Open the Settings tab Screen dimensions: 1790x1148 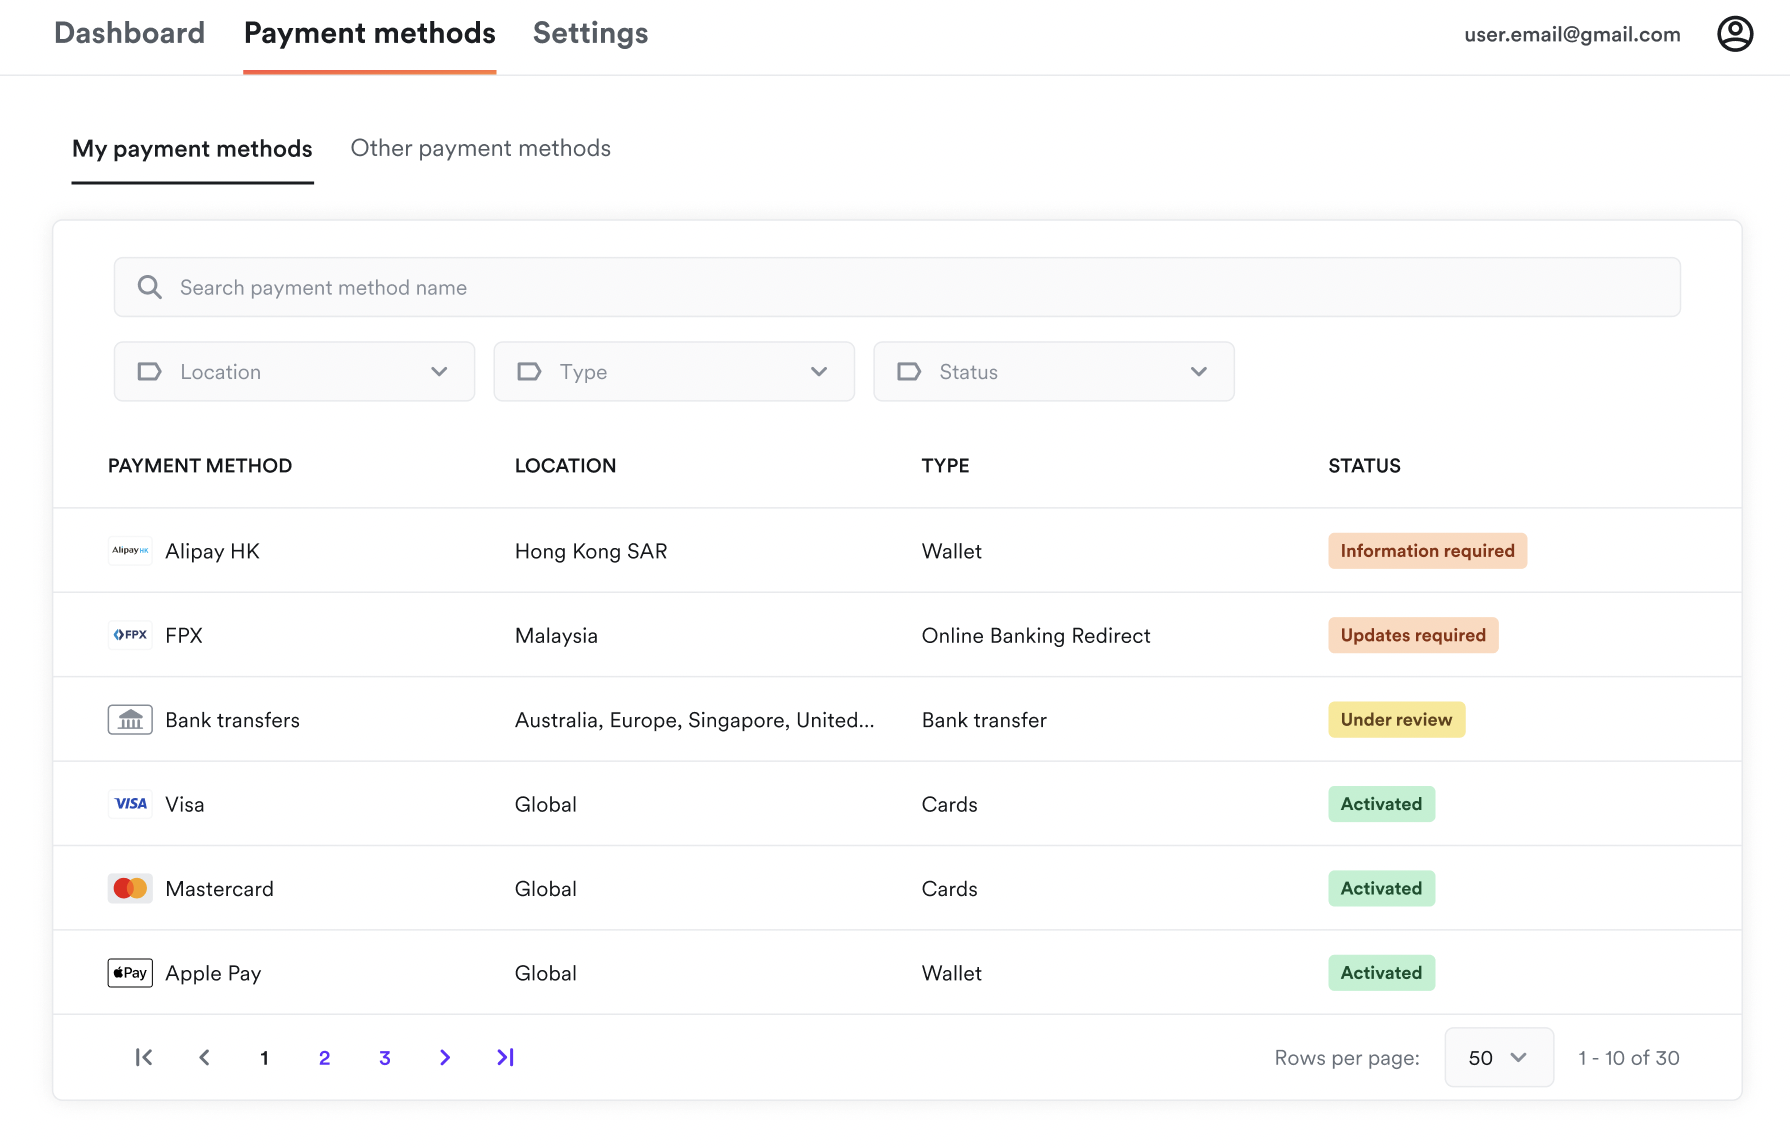point(590,34)
